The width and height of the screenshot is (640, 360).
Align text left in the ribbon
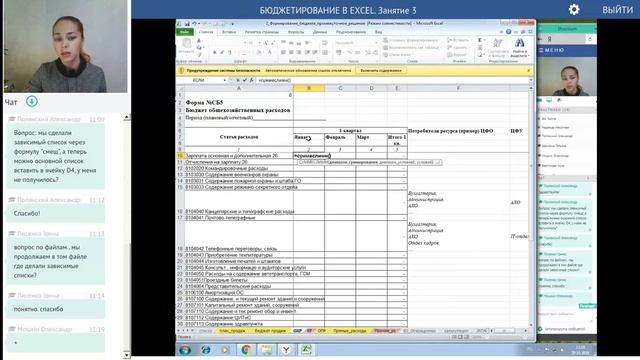283,52
